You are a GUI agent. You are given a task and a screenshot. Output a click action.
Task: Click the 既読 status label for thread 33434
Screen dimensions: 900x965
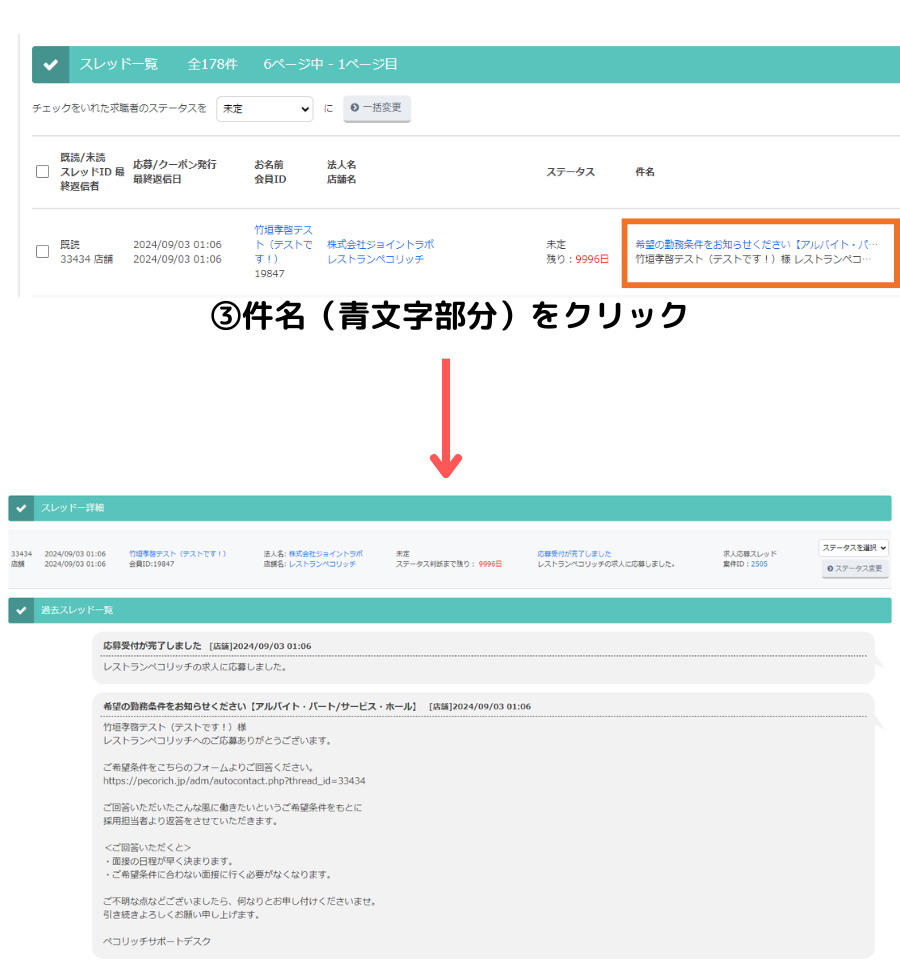(x=72, y=243)
